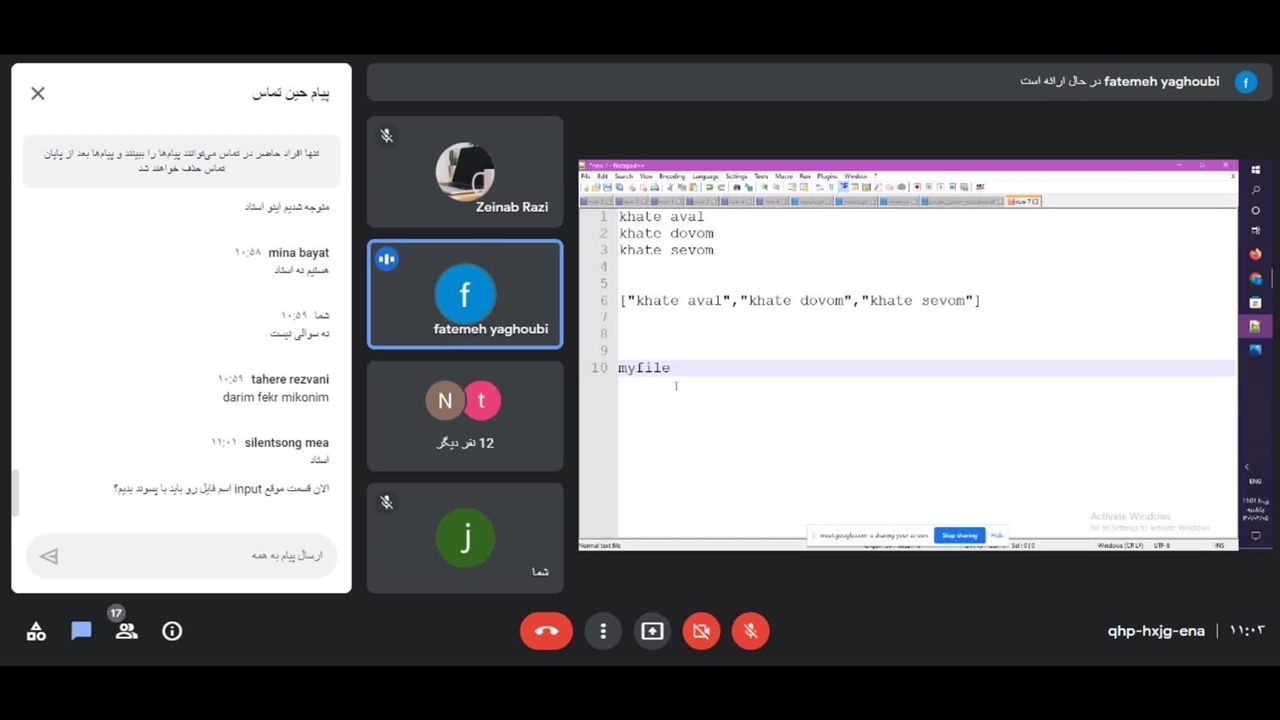The width and height of the screenshot is (1280, 720).
Task: Click the present screen icon
Action: (652, 631)
